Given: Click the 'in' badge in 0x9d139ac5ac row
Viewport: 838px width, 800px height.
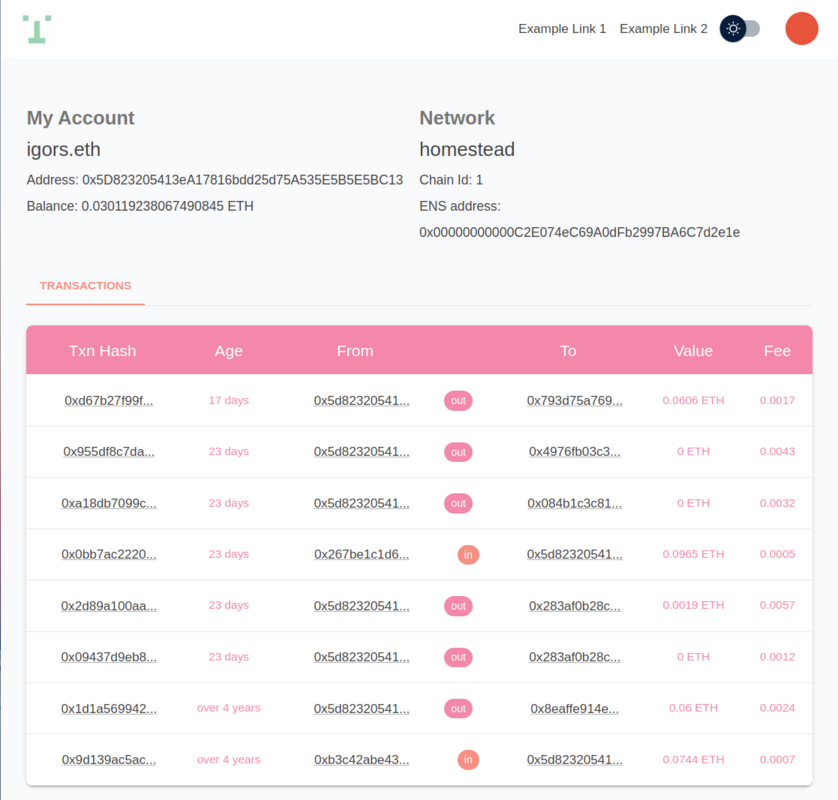Looking at the screenshot, I should coord(468,760).
